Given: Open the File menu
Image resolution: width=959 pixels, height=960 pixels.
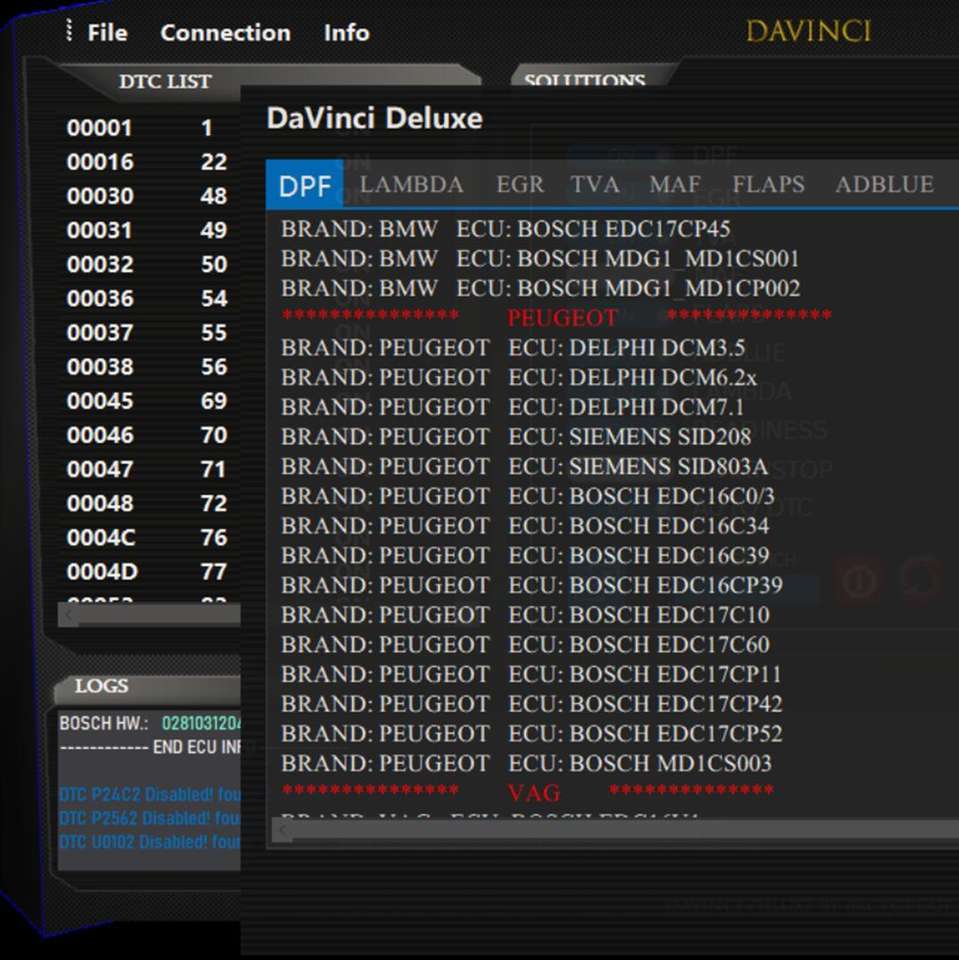Looking at the screenshot, I should point(107,32).
